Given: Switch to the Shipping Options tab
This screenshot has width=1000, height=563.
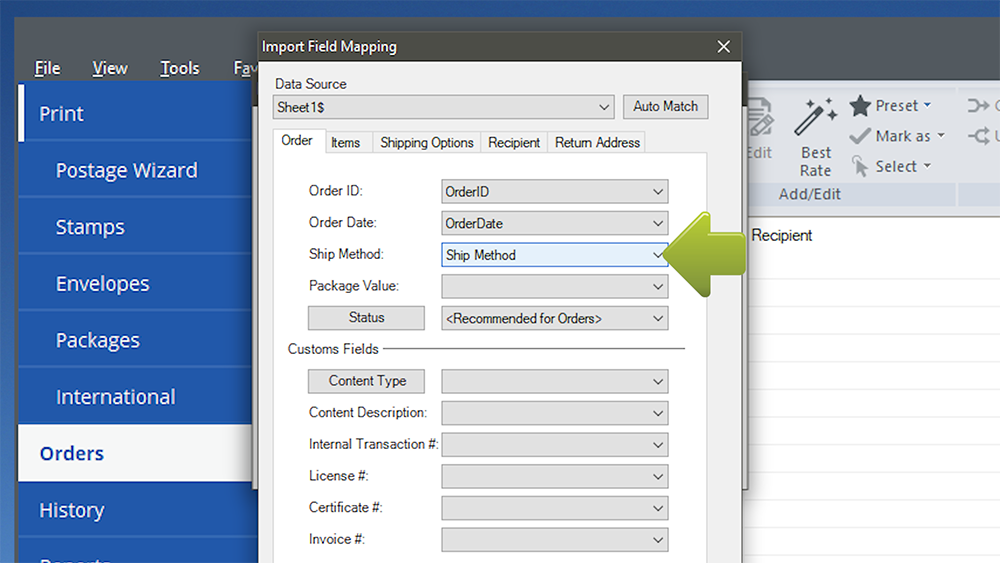Looking at the screenshot, I should point(426,143).
